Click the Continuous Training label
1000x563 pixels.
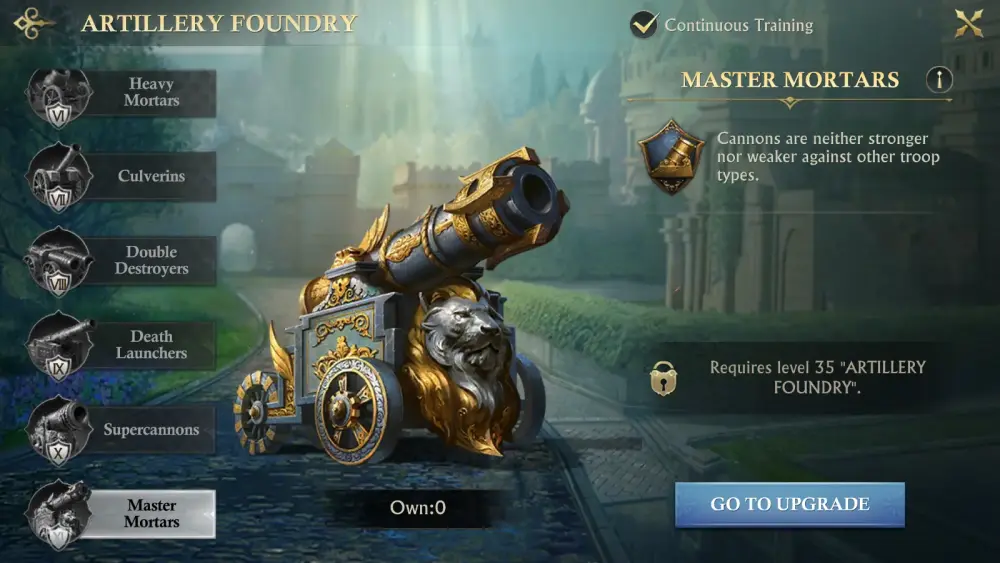(x=739, y=26)
